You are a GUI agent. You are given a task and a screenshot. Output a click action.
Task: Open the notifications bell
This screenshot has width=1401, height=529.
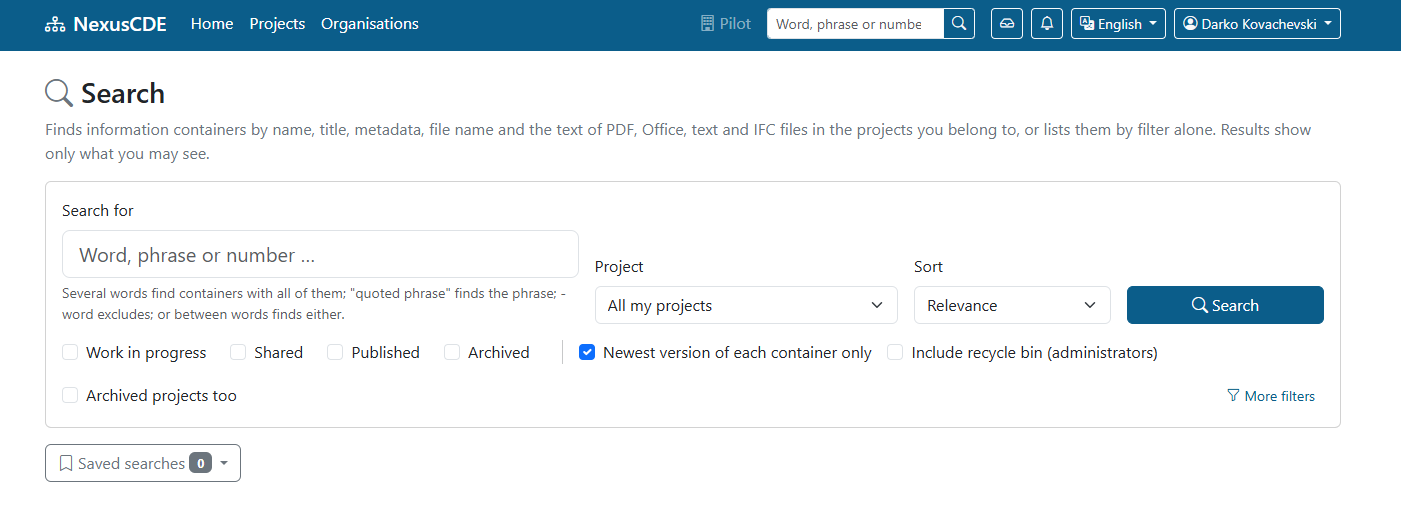click(1047, 24)
